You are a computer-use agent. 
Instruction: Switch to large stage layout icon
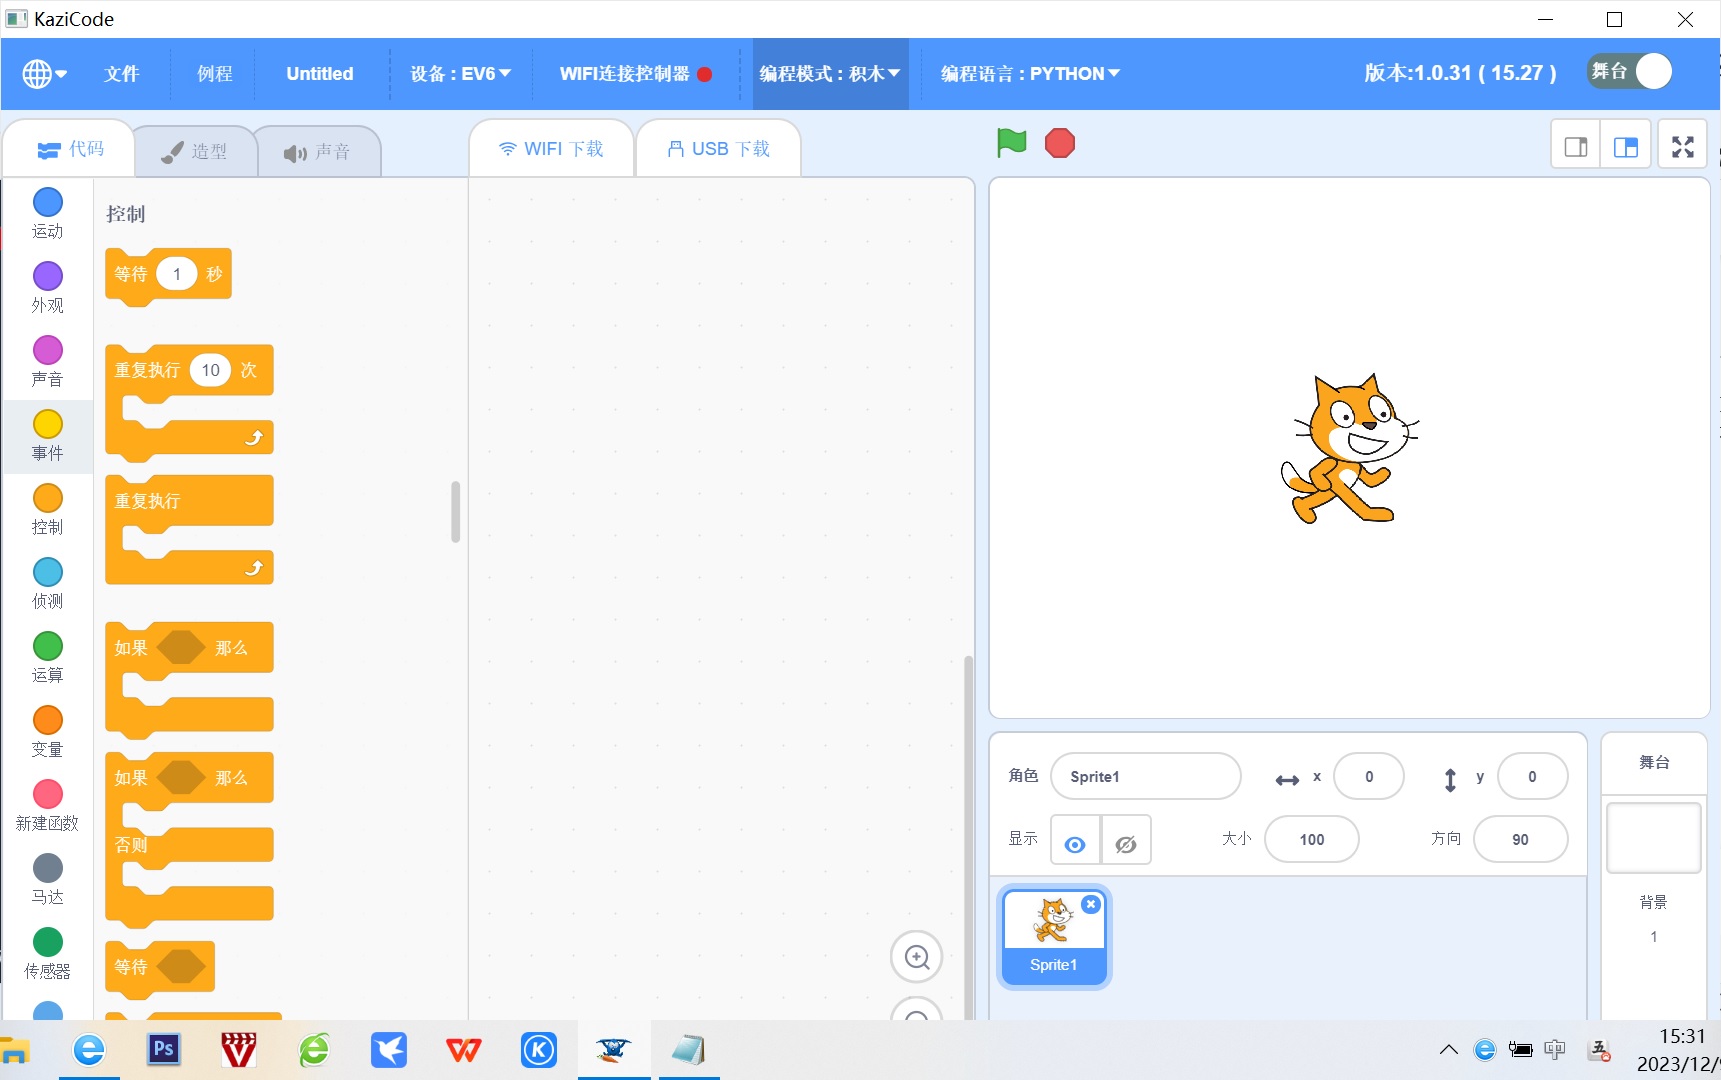1626,147
